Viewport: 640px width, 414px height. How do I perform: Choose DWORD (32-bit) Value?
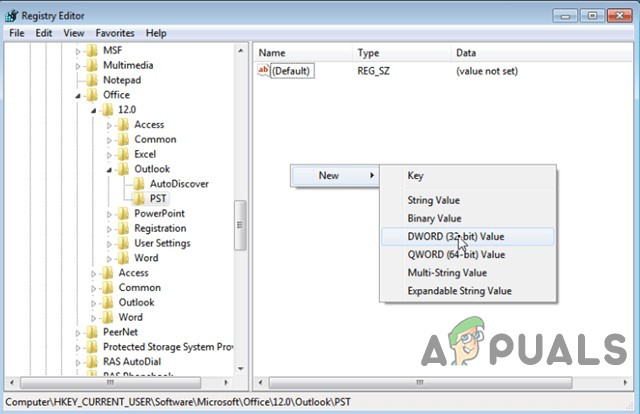pos(468,237)
